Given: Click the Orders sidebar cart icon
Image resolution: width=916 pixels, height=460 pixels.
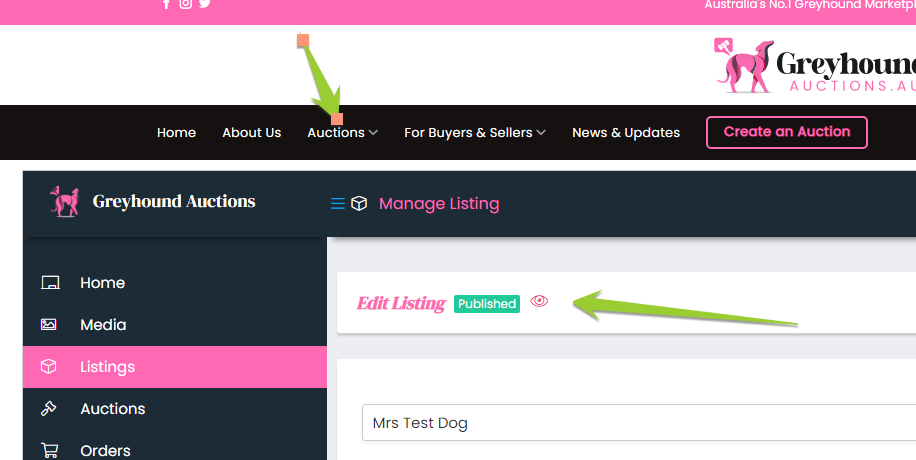Looking at the screenshot, I should tap(50, 451).
